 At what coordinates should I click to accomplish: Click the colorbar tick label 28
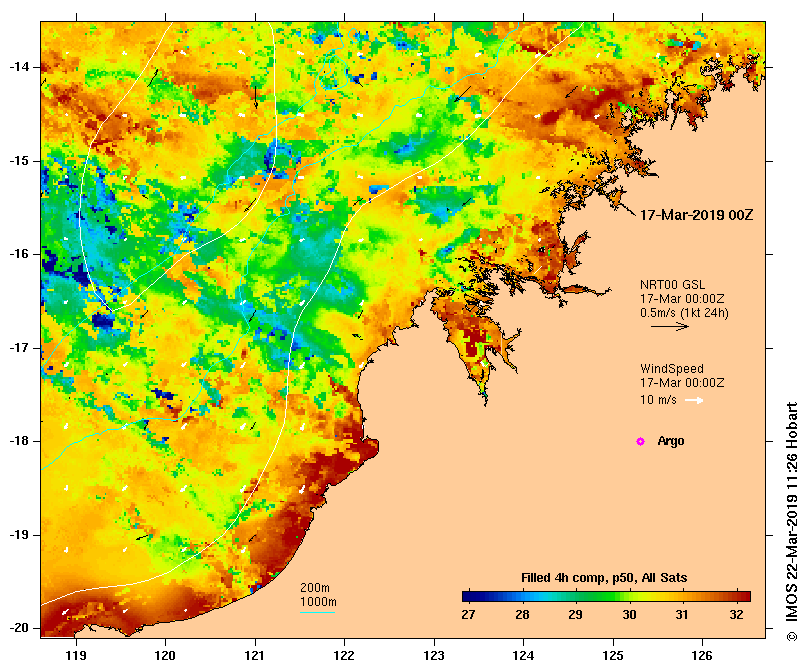coord(522,615)
